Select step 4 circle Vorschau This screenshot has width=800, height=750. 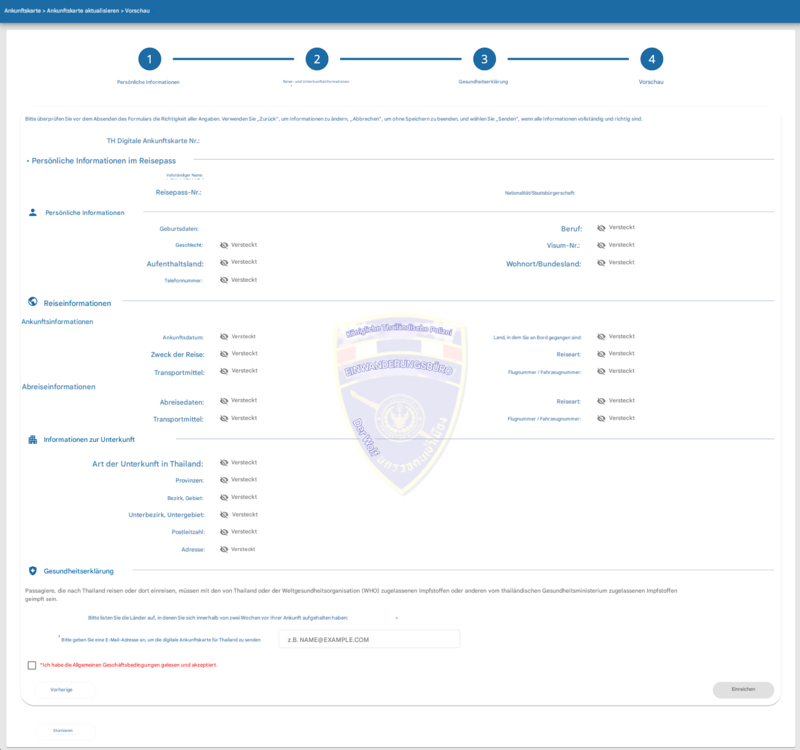(652, 59)
